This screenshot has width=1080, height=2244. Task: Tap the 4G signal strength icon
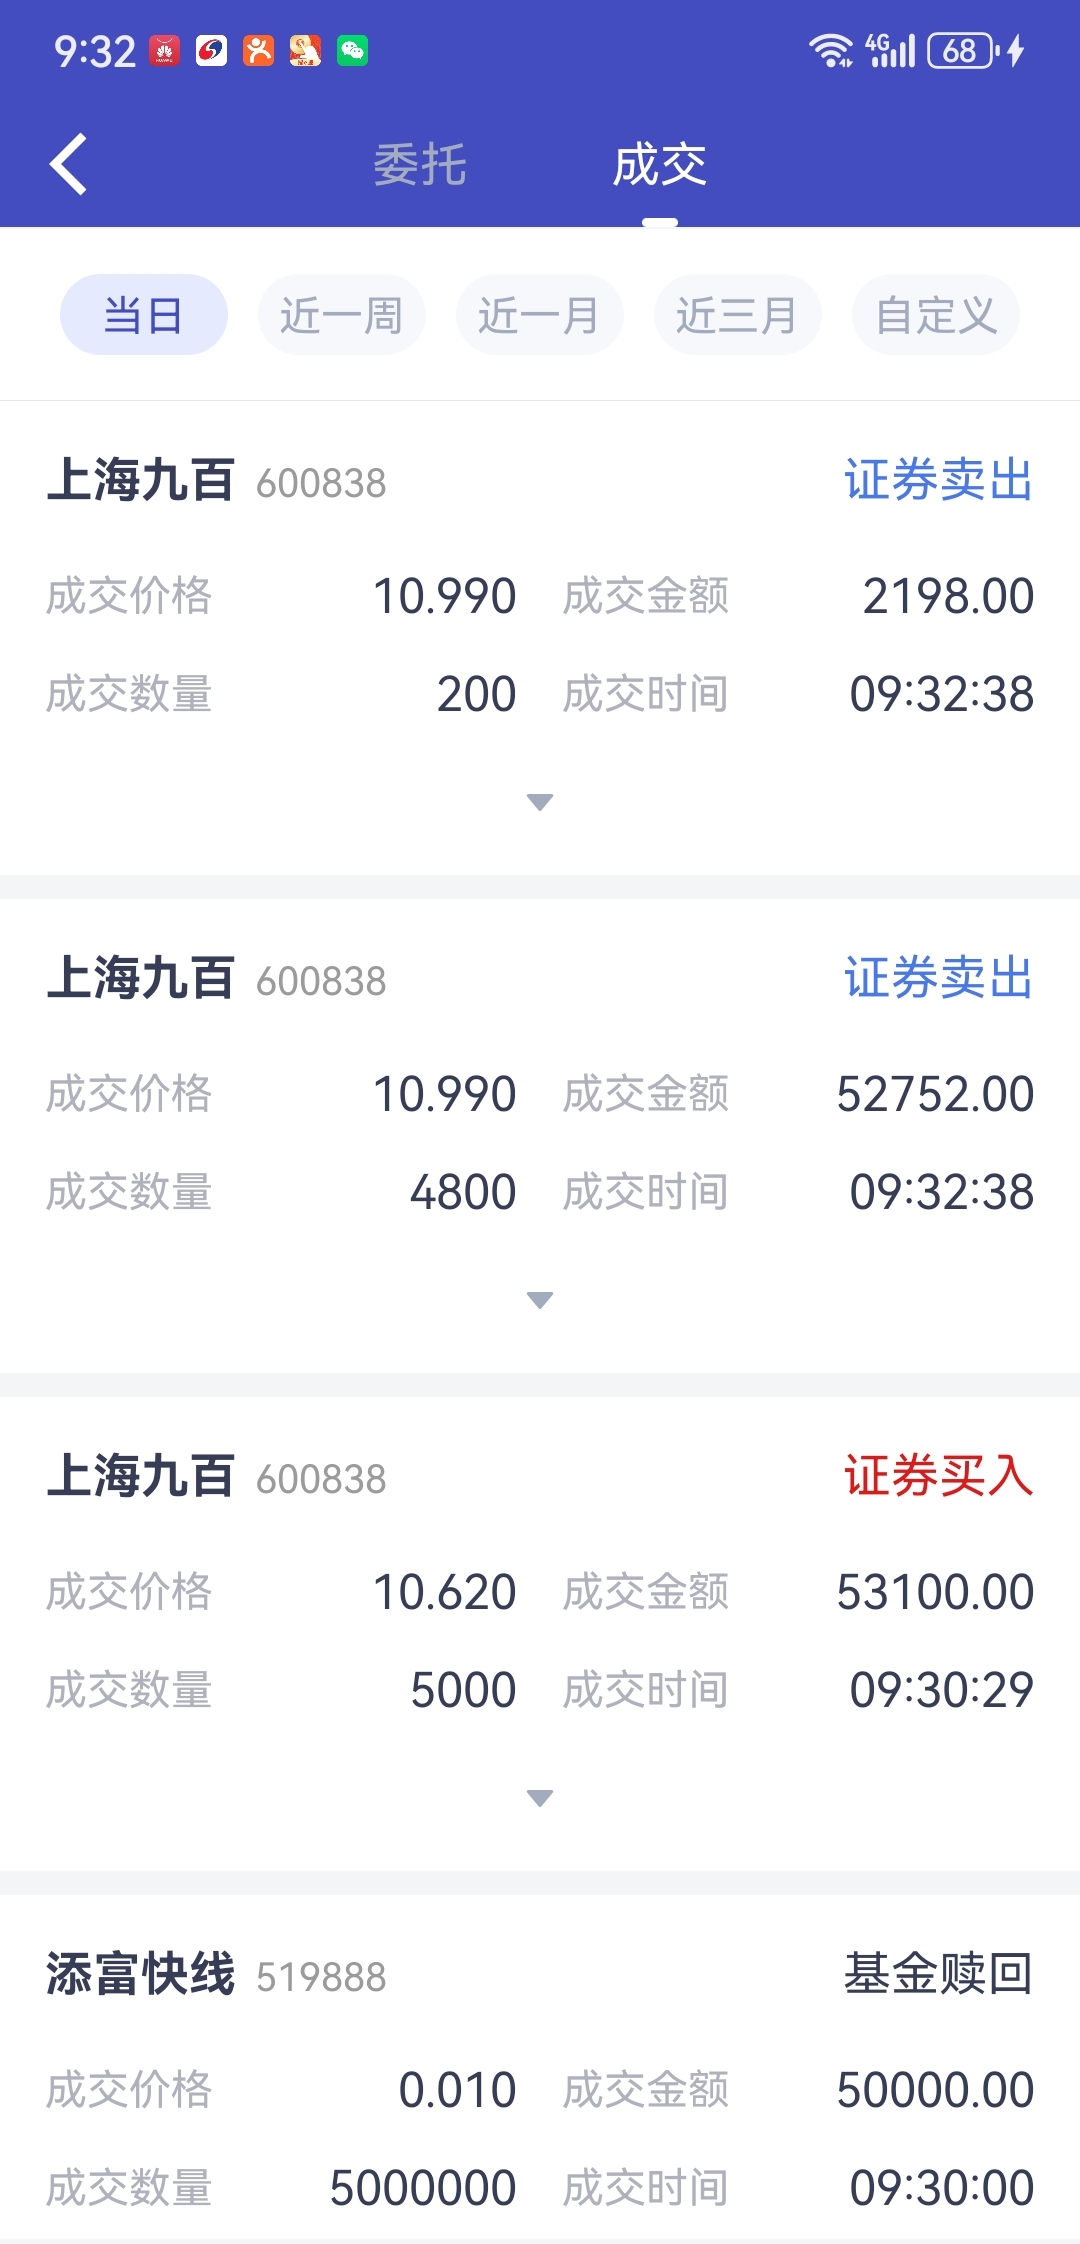click(x=891, y=50)
